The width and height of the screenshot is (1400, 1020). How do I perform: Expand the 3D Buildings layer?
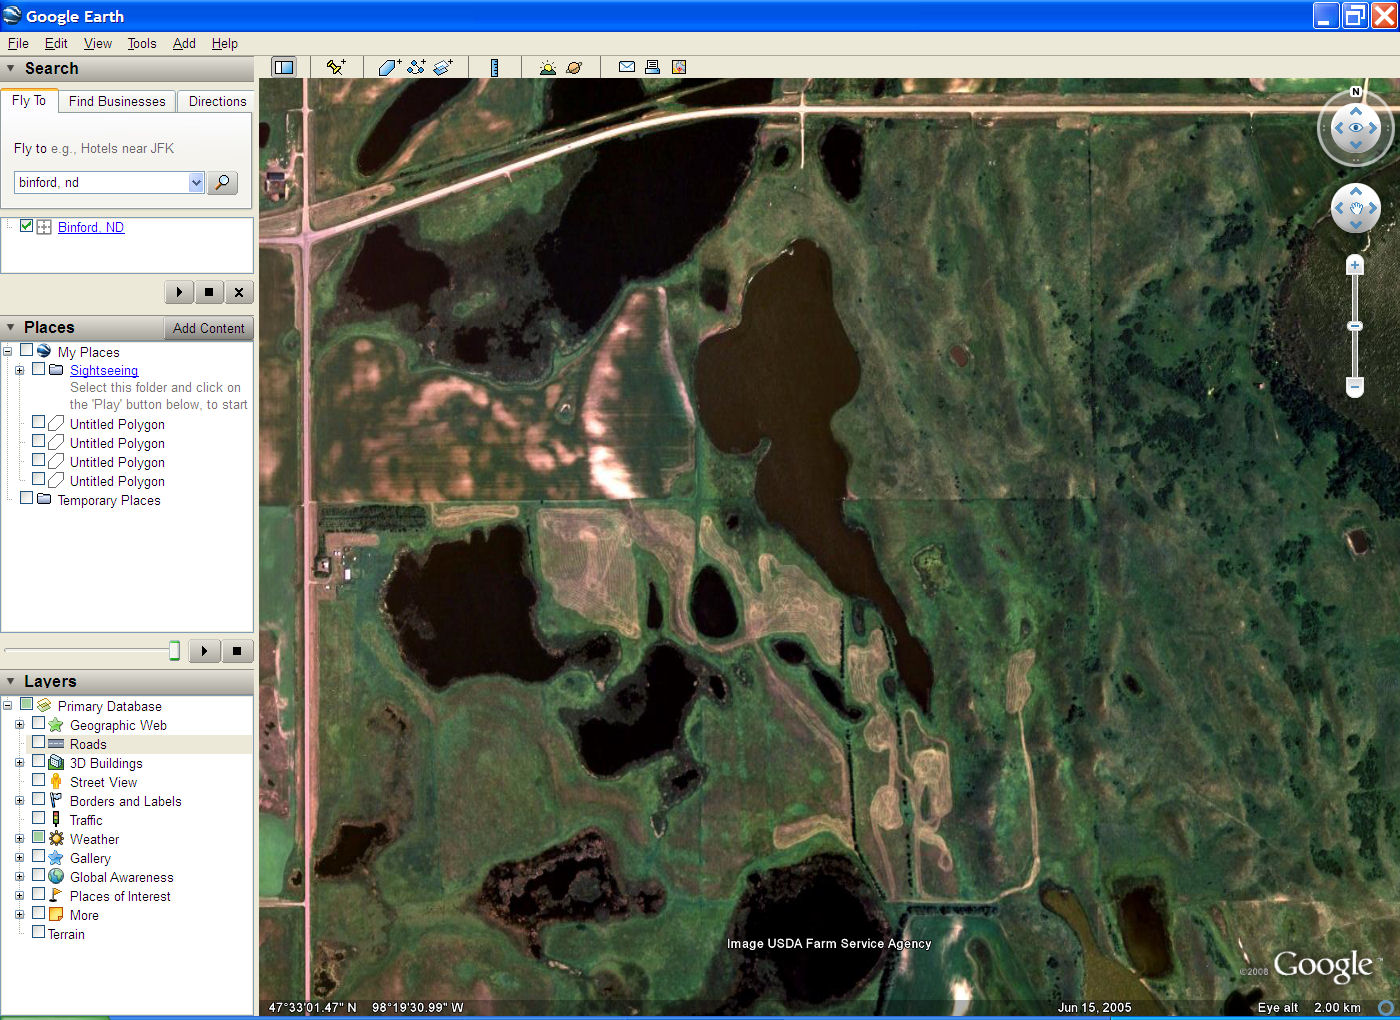[x=19, y=762]
